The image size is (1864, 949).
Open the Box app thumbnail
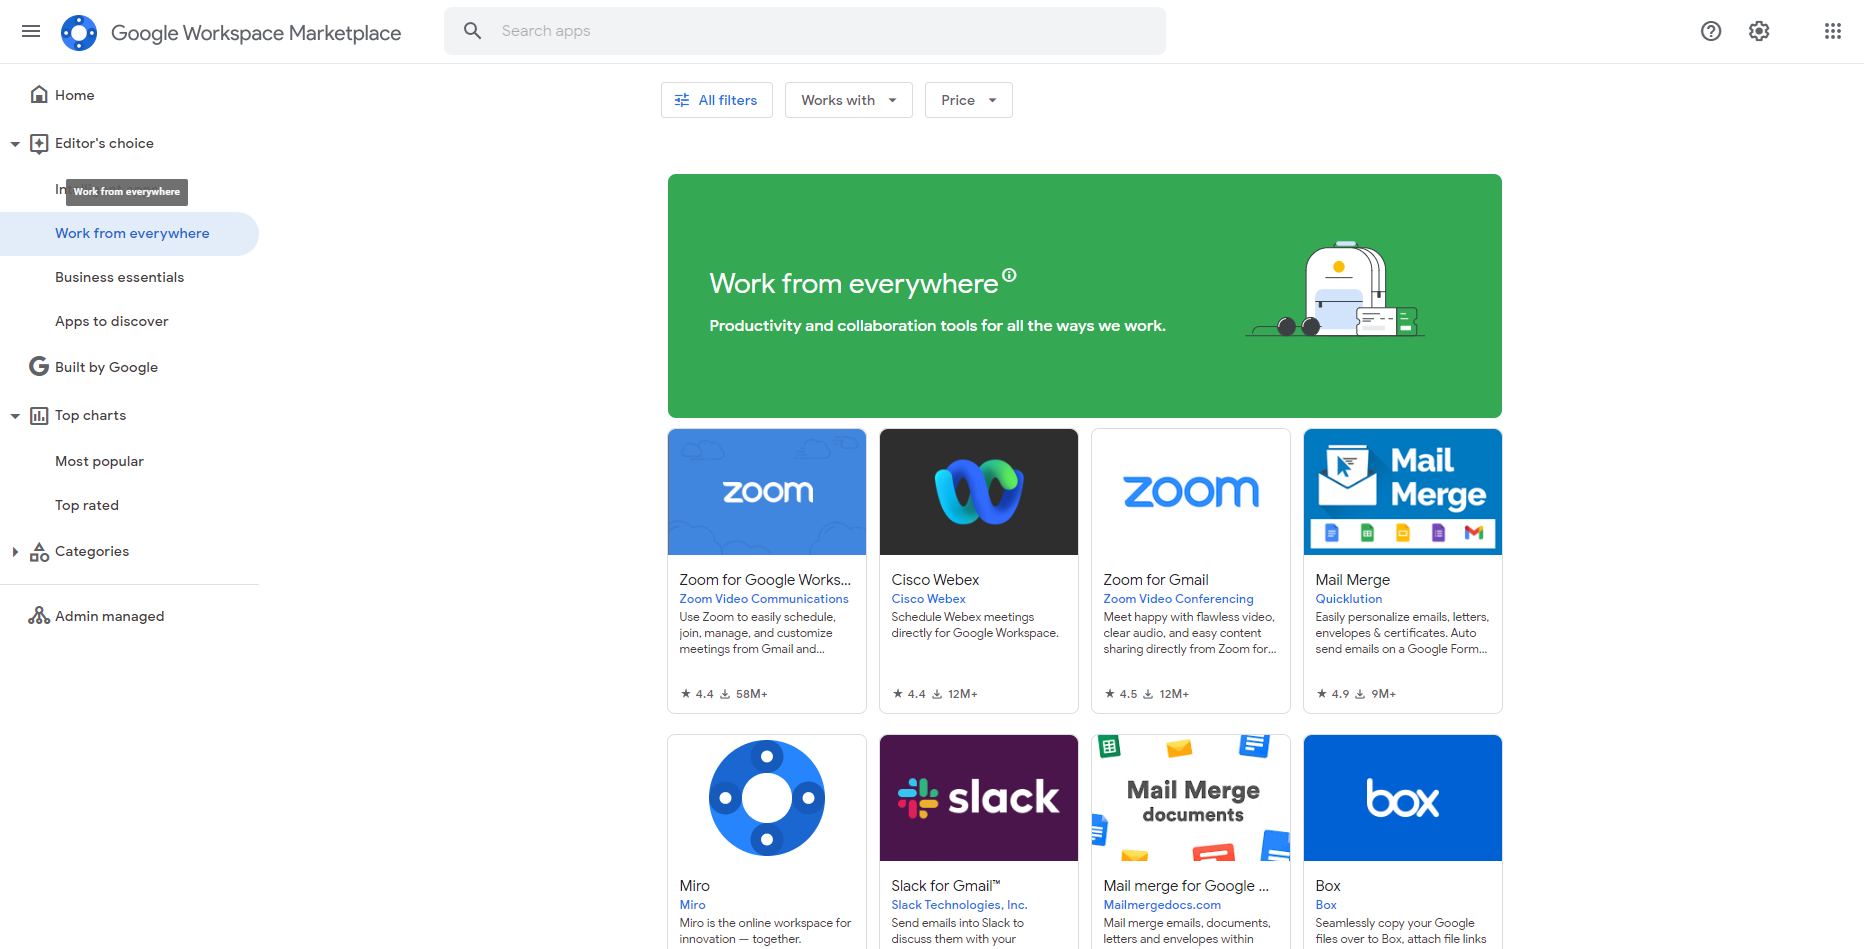click(1403, 798)
